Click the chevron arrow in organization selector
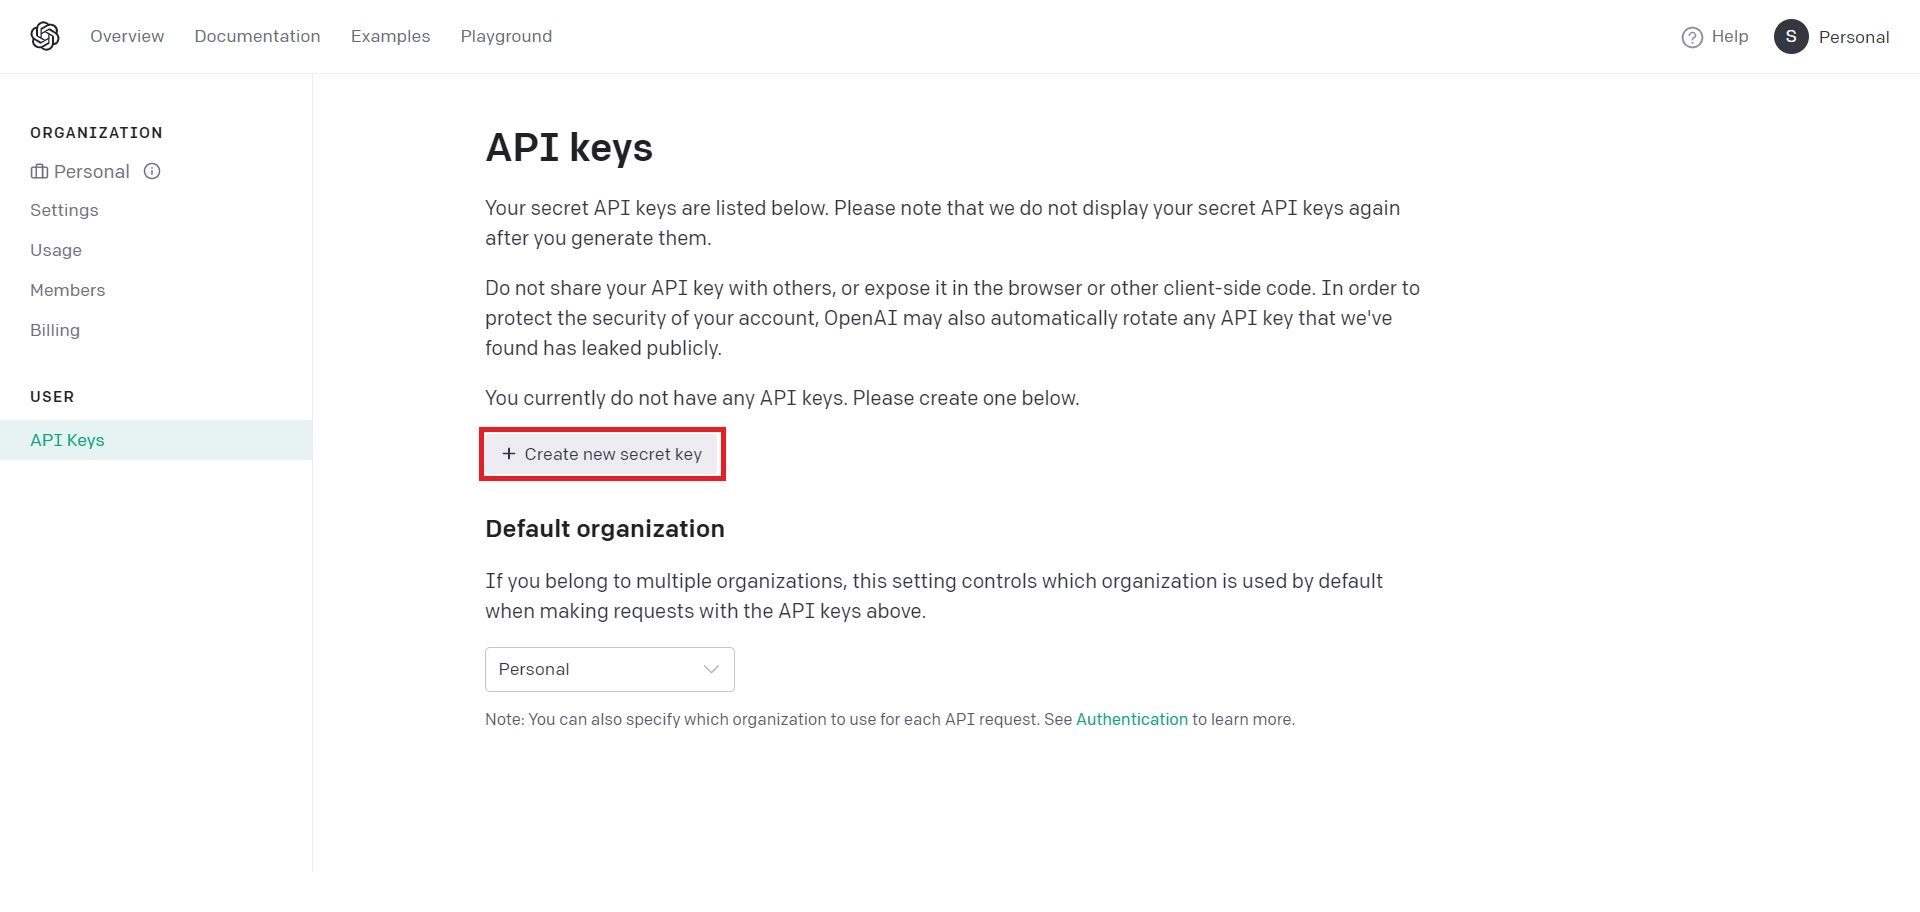The image size is (1920, 912). (712, 669)
